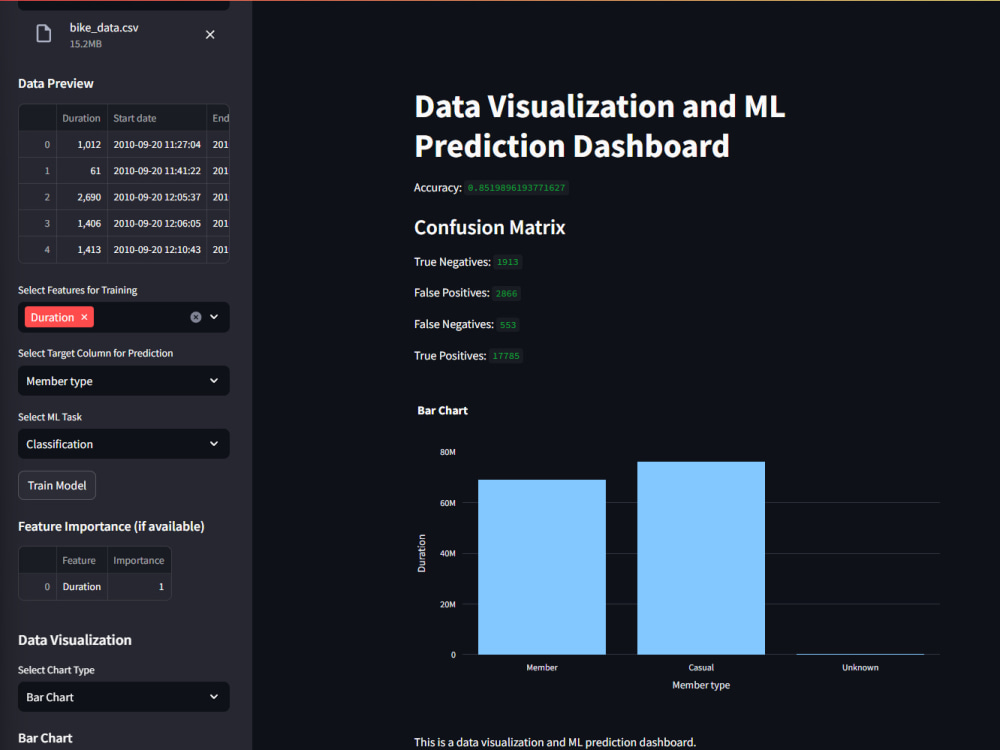Select the 1,012 duration cell

pos(82,145)
